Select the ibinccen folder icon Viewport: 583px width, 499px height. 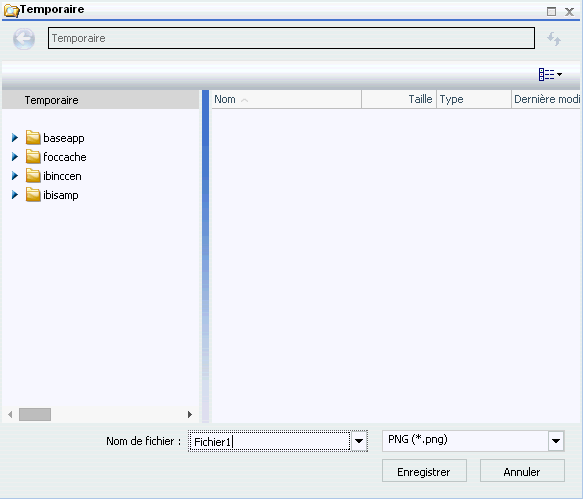pos(33,176)
